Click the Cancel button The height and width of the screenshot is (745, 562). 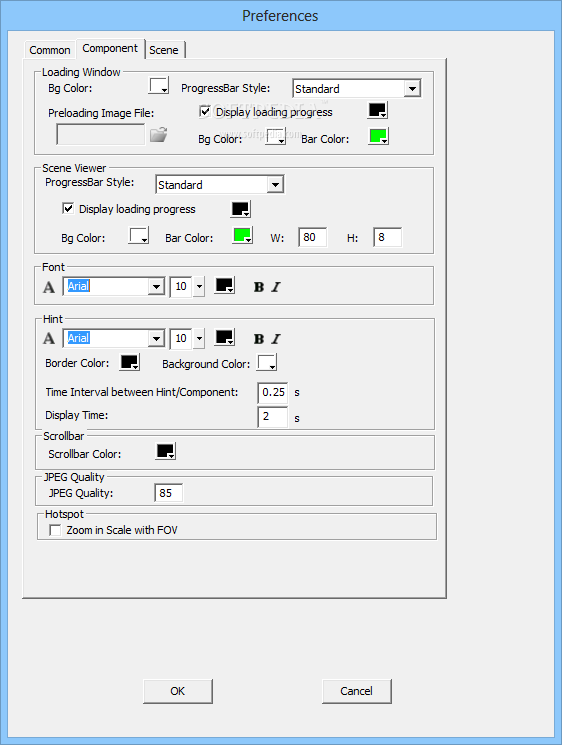[357, 691]
